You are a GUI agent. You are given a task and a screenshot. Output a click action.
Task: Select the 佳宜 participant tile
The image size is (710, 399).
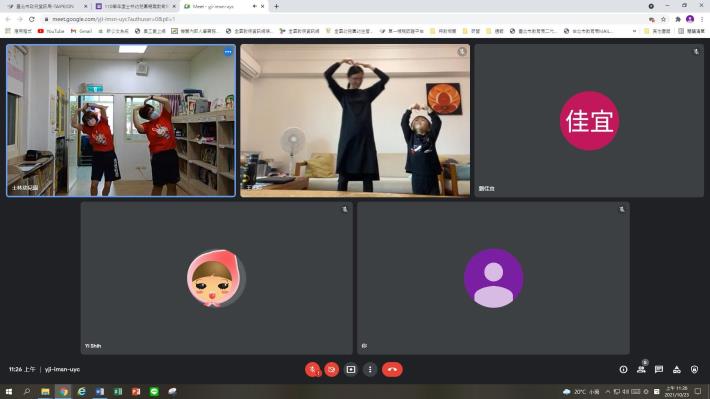pos(589,120)
